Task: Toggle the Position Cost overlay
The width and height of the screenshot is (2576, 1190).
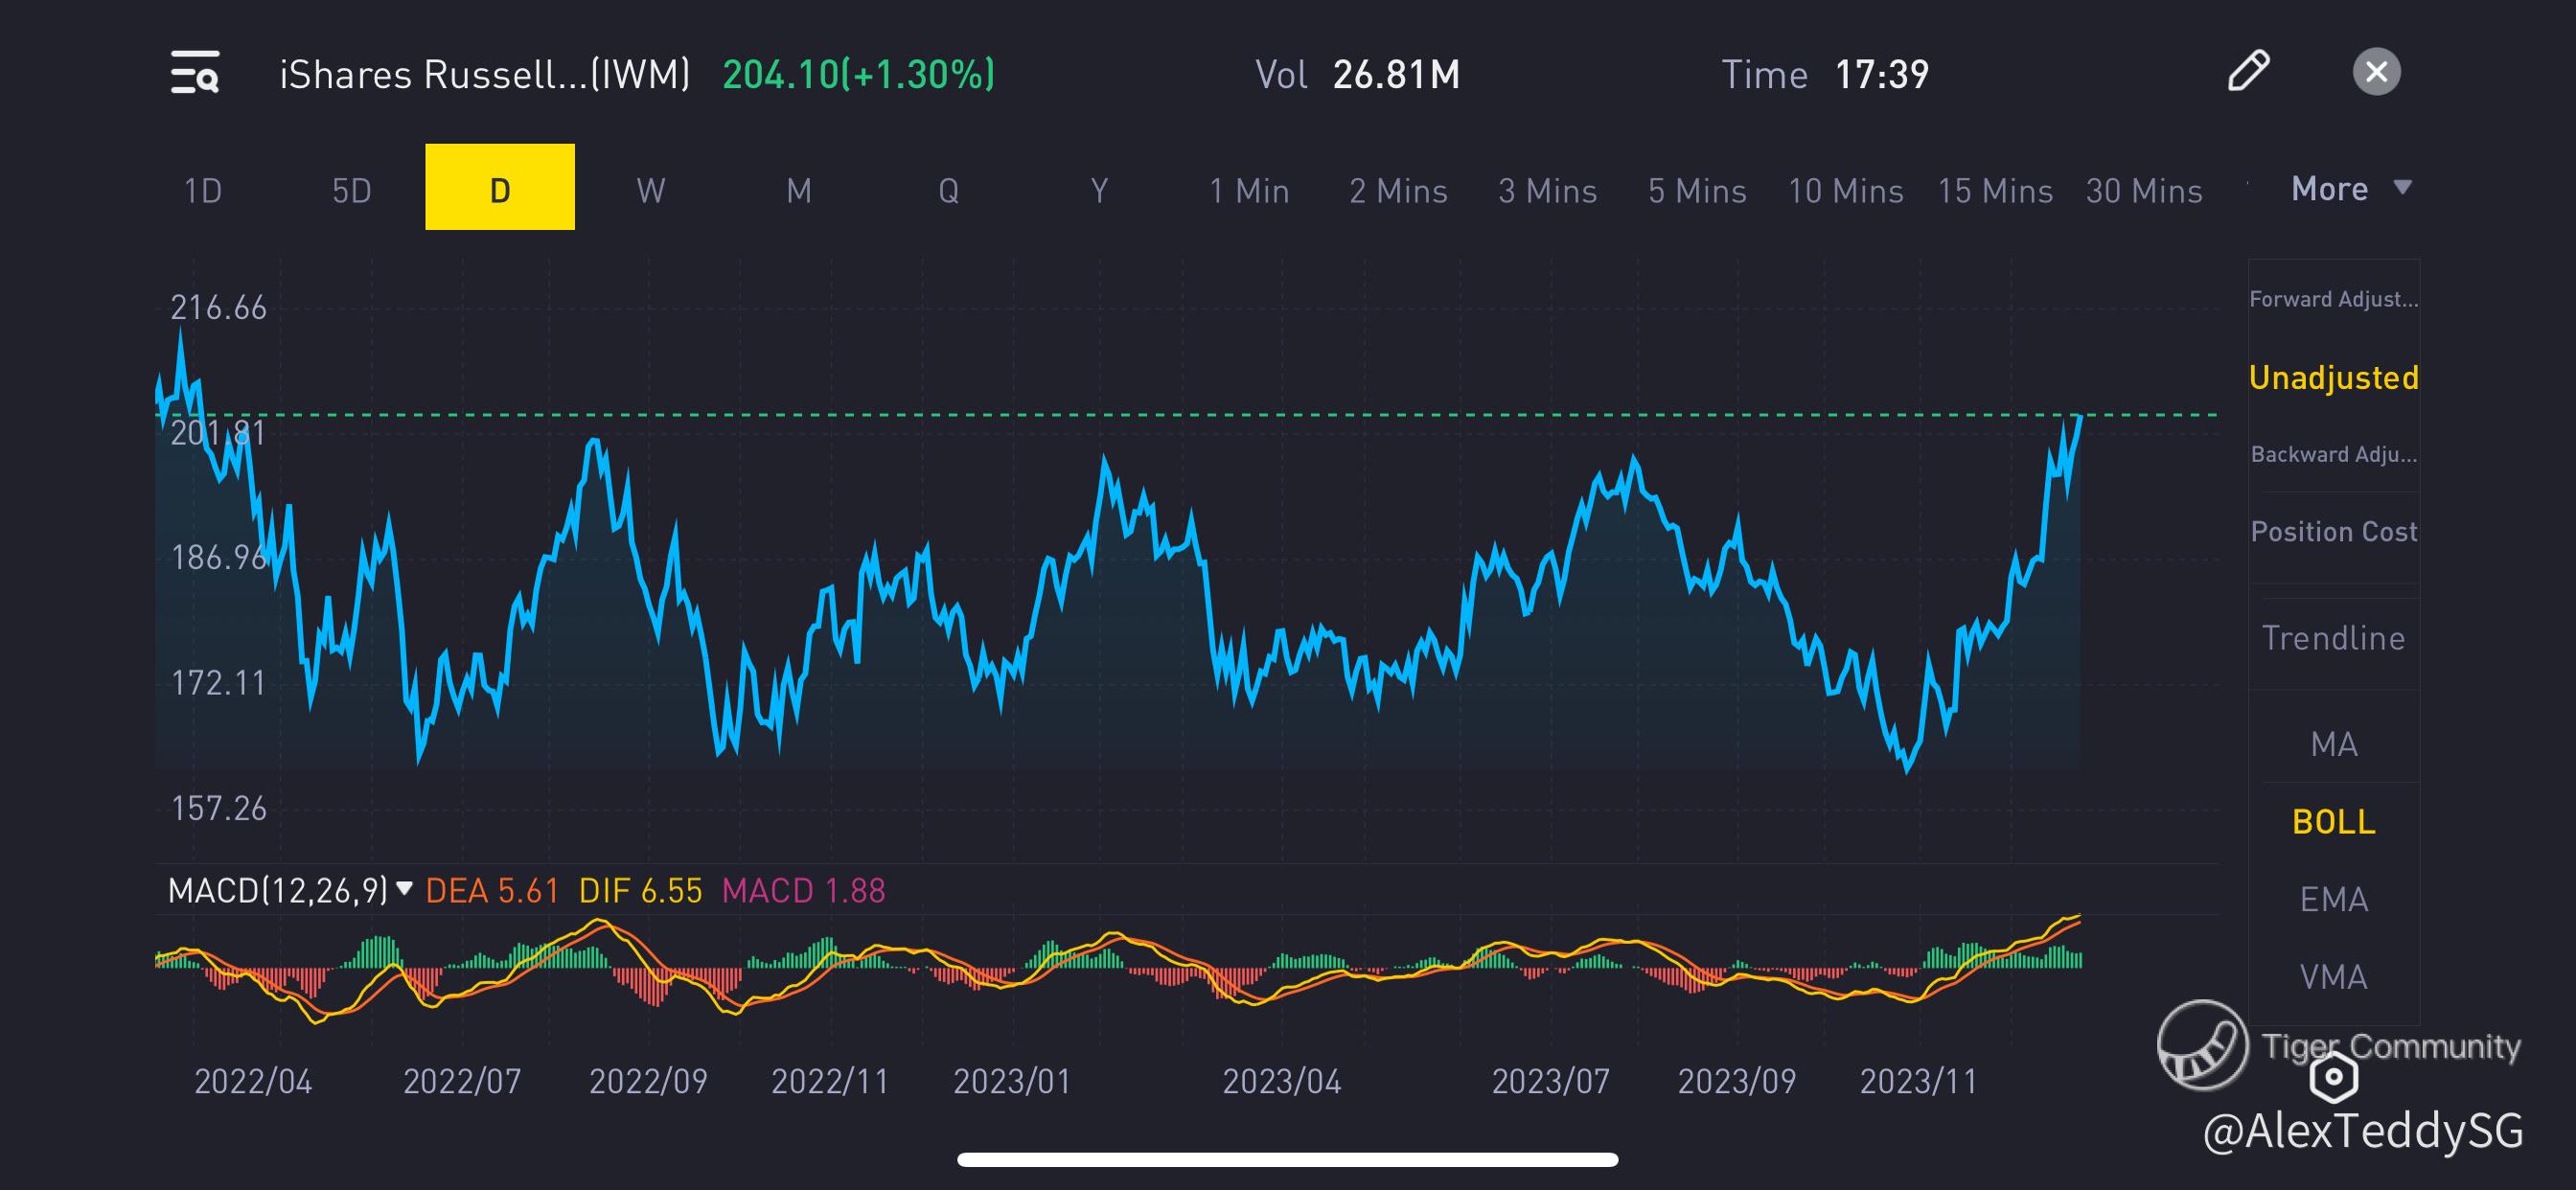Action: click(x=2333, y=532)
